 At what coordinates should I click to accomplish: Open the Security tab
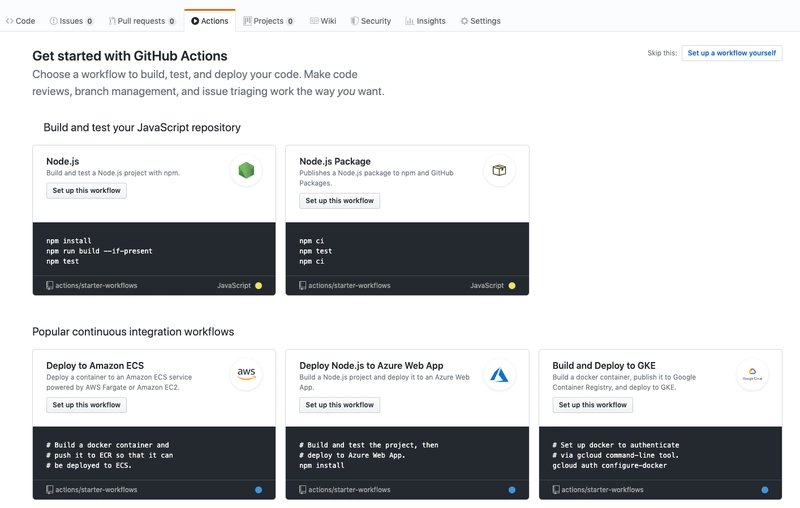click(x=371, y=21)
